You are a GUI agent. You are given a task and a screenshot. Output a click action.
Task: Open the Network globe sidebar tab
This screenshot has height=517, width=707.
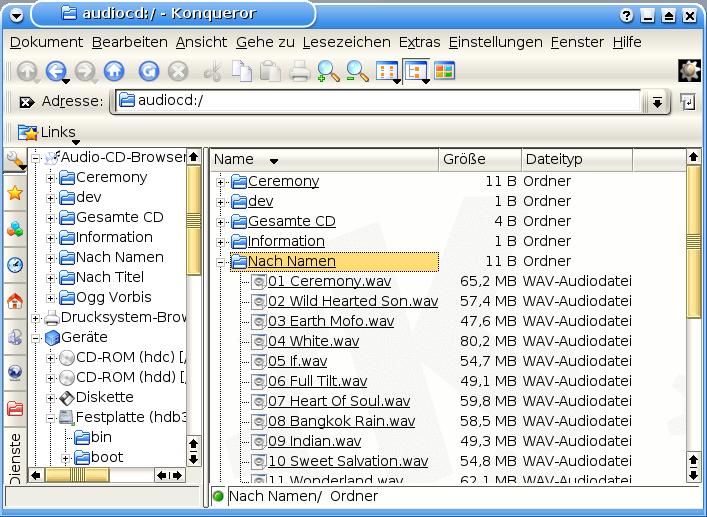click(15, 372)
